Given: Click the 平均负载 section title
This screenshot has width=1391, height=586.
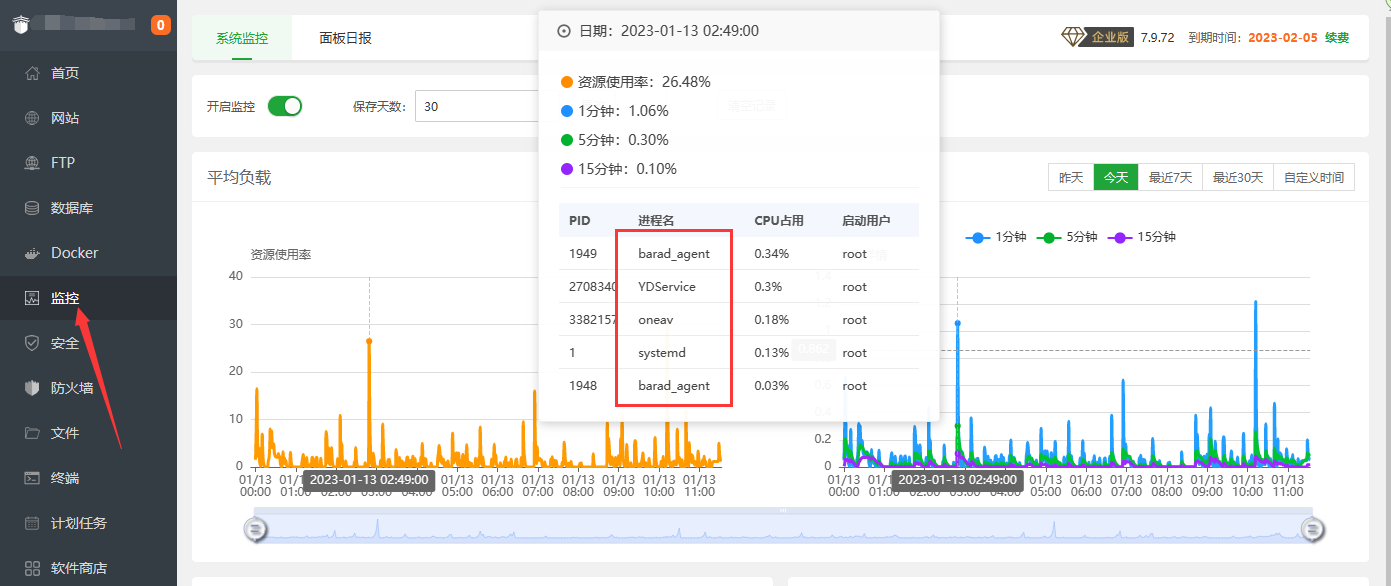Looking at the screenshot, I should [x=239, y=178].
